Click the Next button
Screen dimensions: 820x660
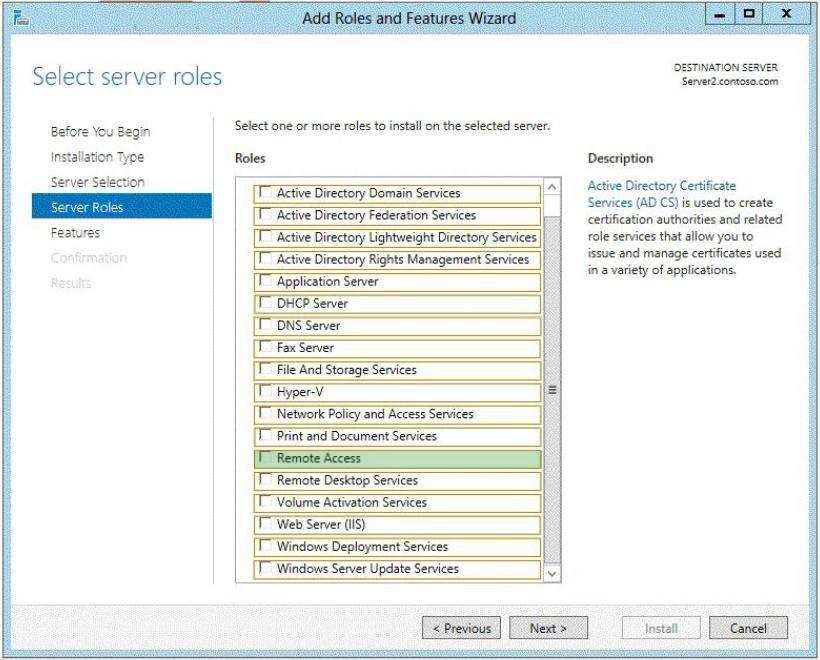pos(548,628)
